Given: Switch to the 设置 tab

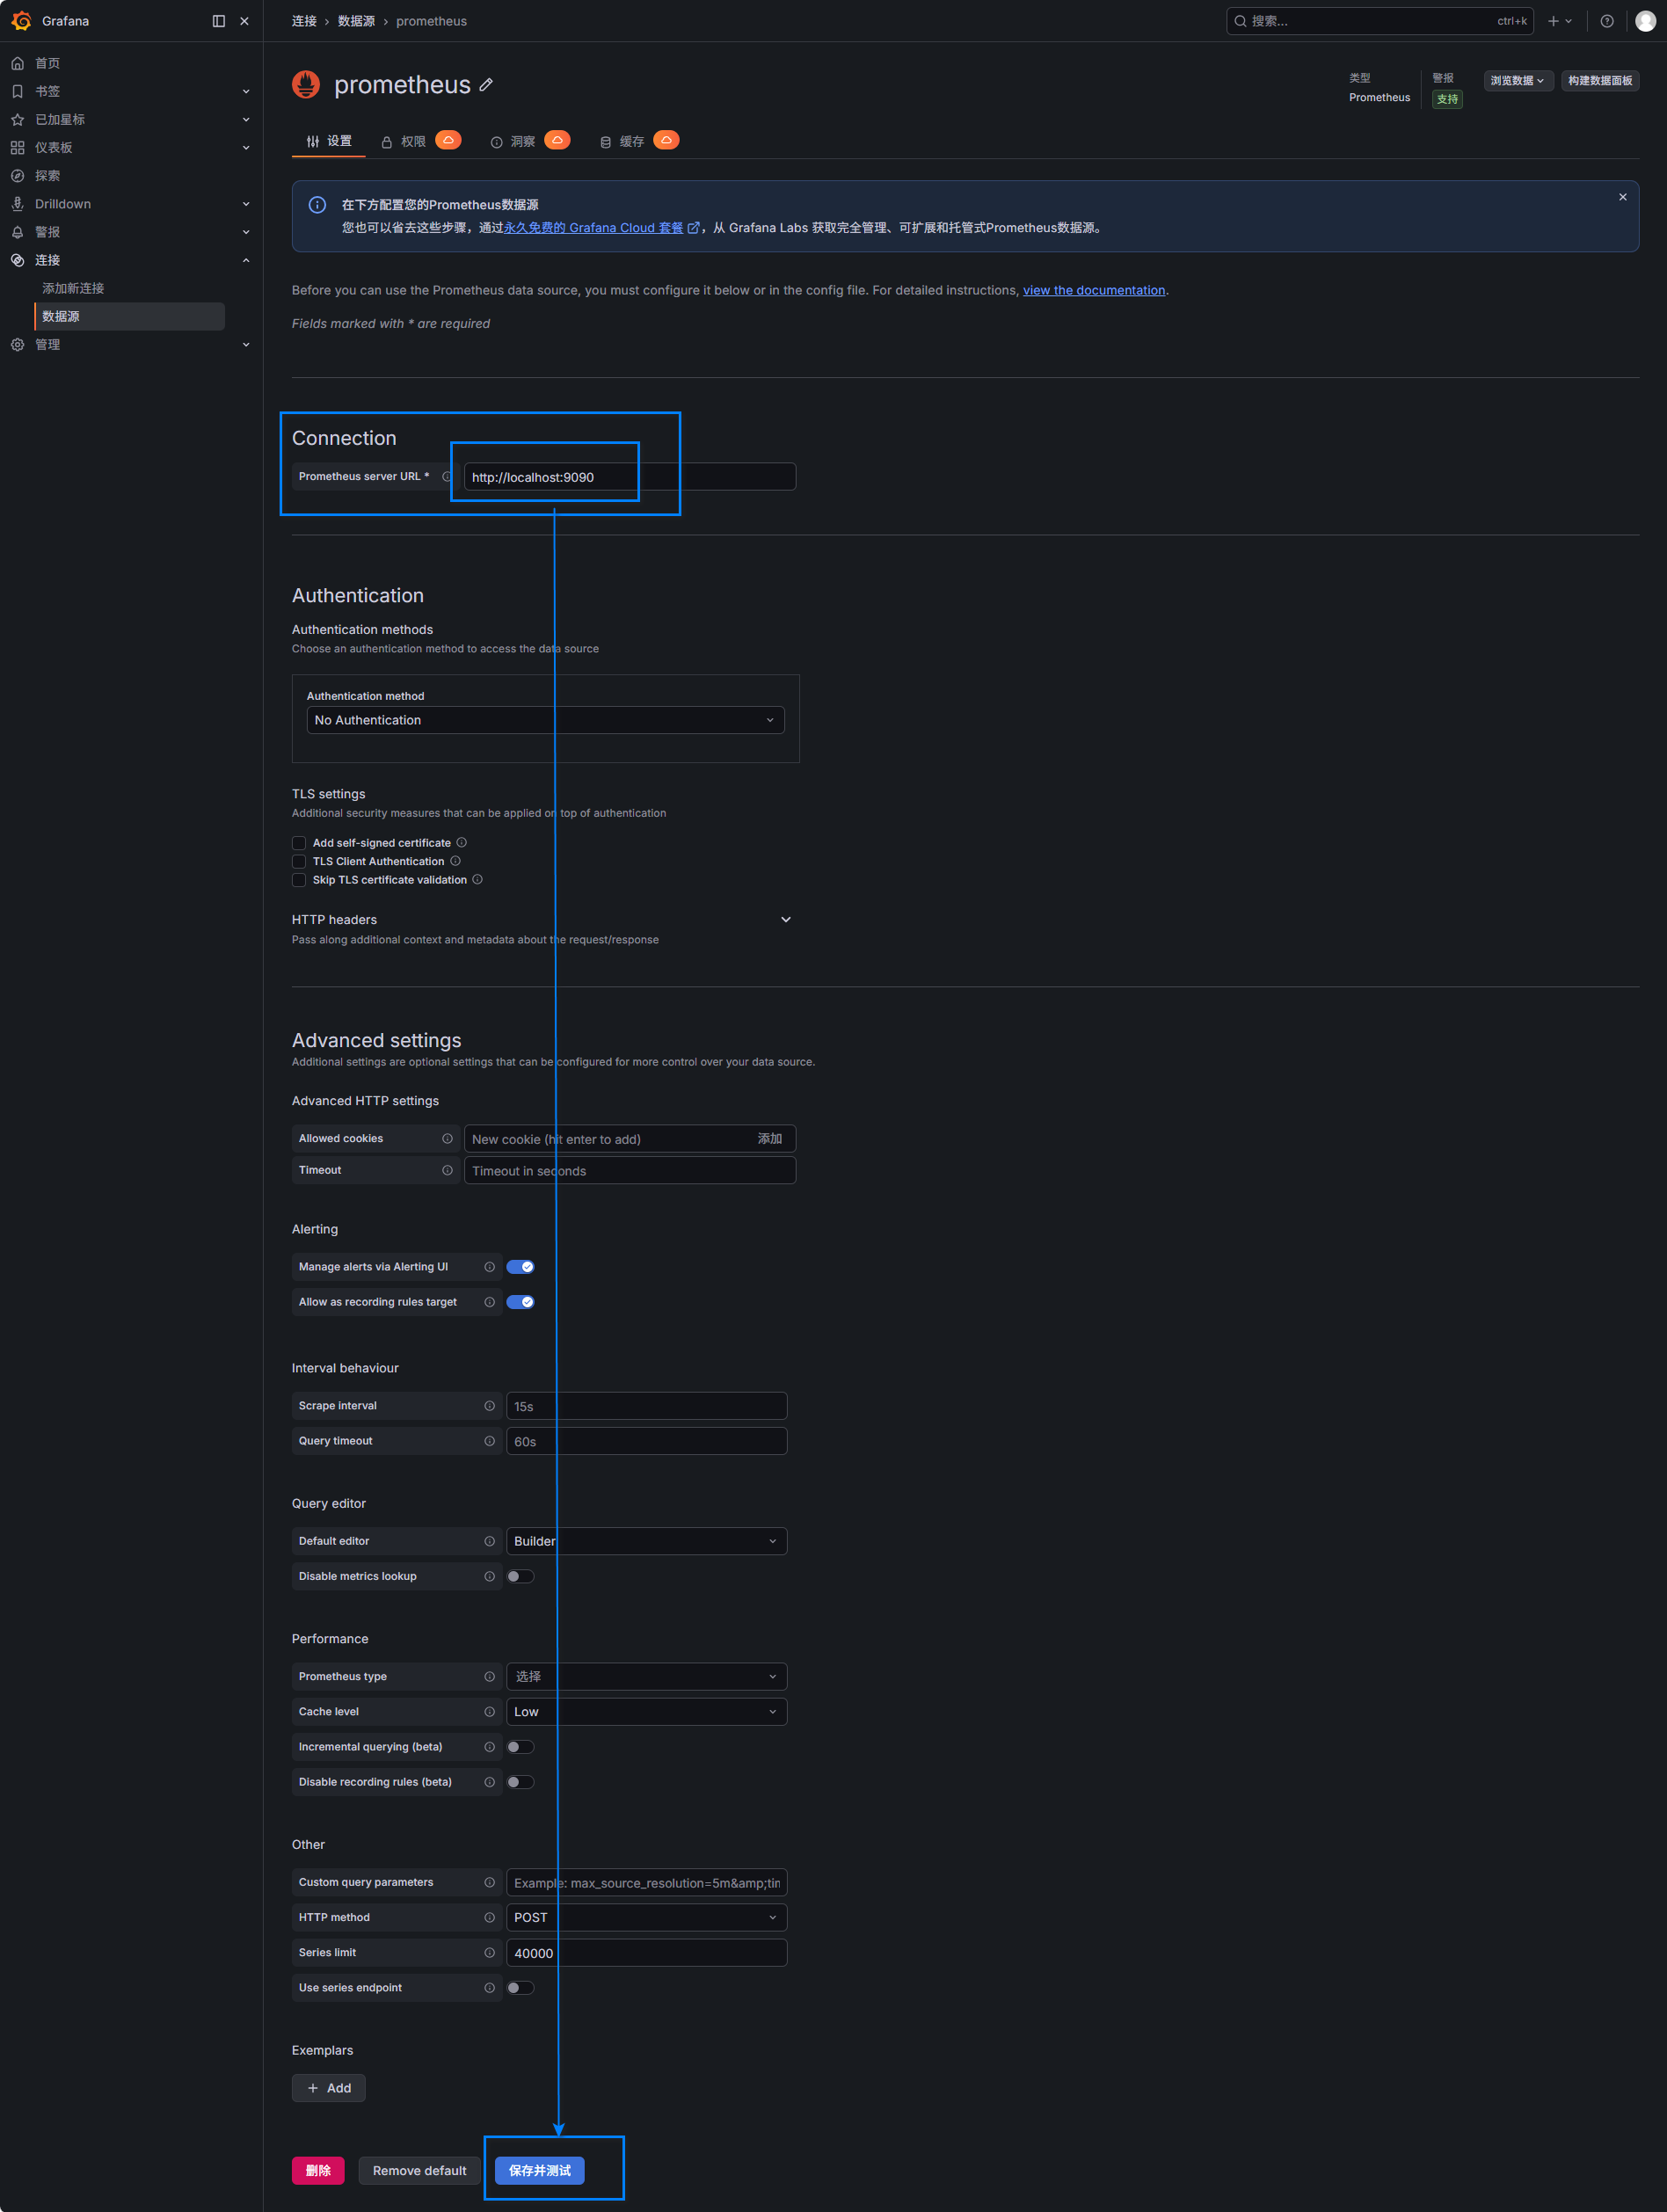Looking at the screenshot, I should pos(329,141).
